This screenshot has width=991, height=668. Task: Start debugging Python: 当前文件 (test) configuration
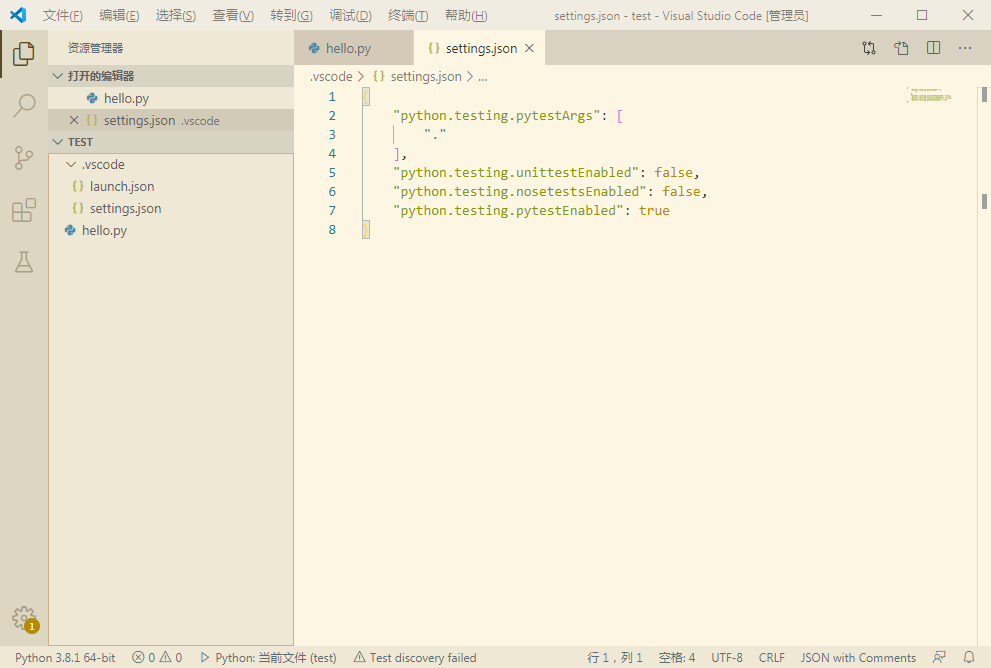(x=268, y=657)
